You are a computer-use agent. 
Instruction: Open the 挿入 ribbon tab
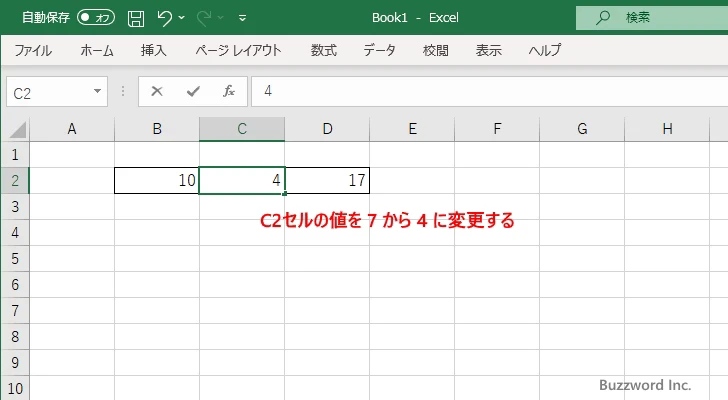point(153,50)
